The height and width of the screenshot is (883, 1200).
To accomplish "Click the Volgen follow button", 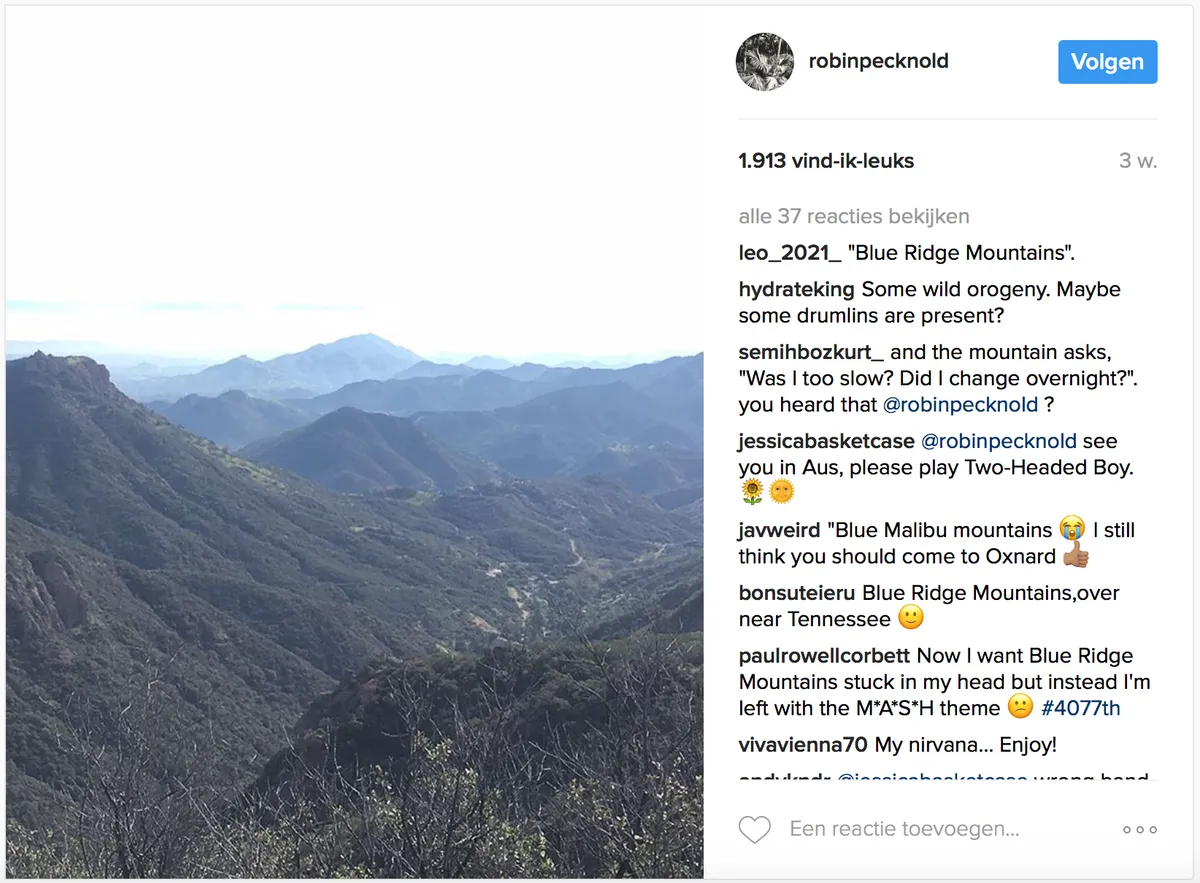I will [x=1107, y=62].
